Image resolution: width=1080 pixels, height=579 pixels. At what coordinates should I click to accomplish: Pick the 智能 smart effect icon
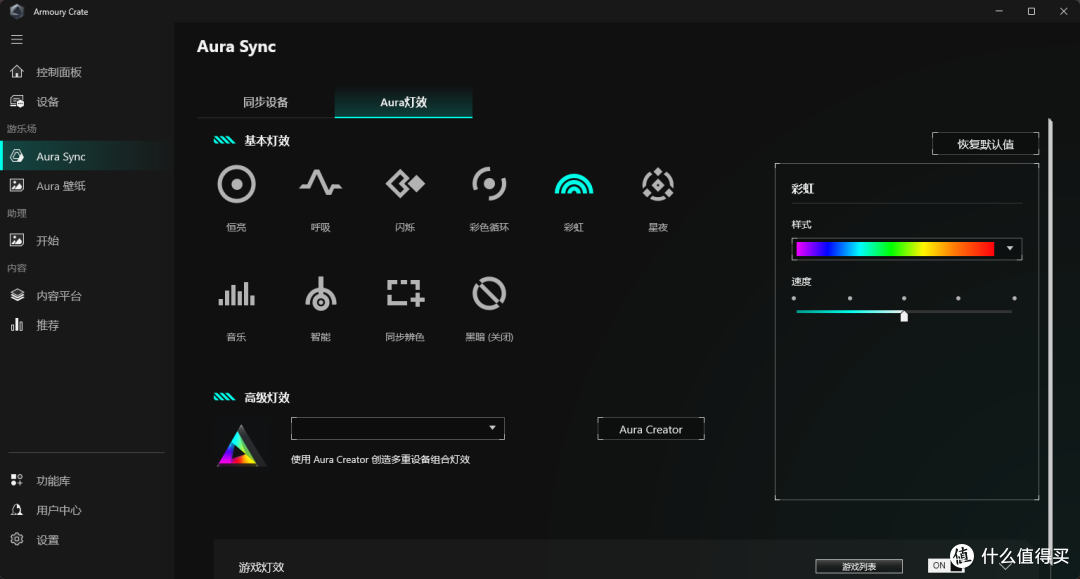pyautogui.click(x=320, y=294)
